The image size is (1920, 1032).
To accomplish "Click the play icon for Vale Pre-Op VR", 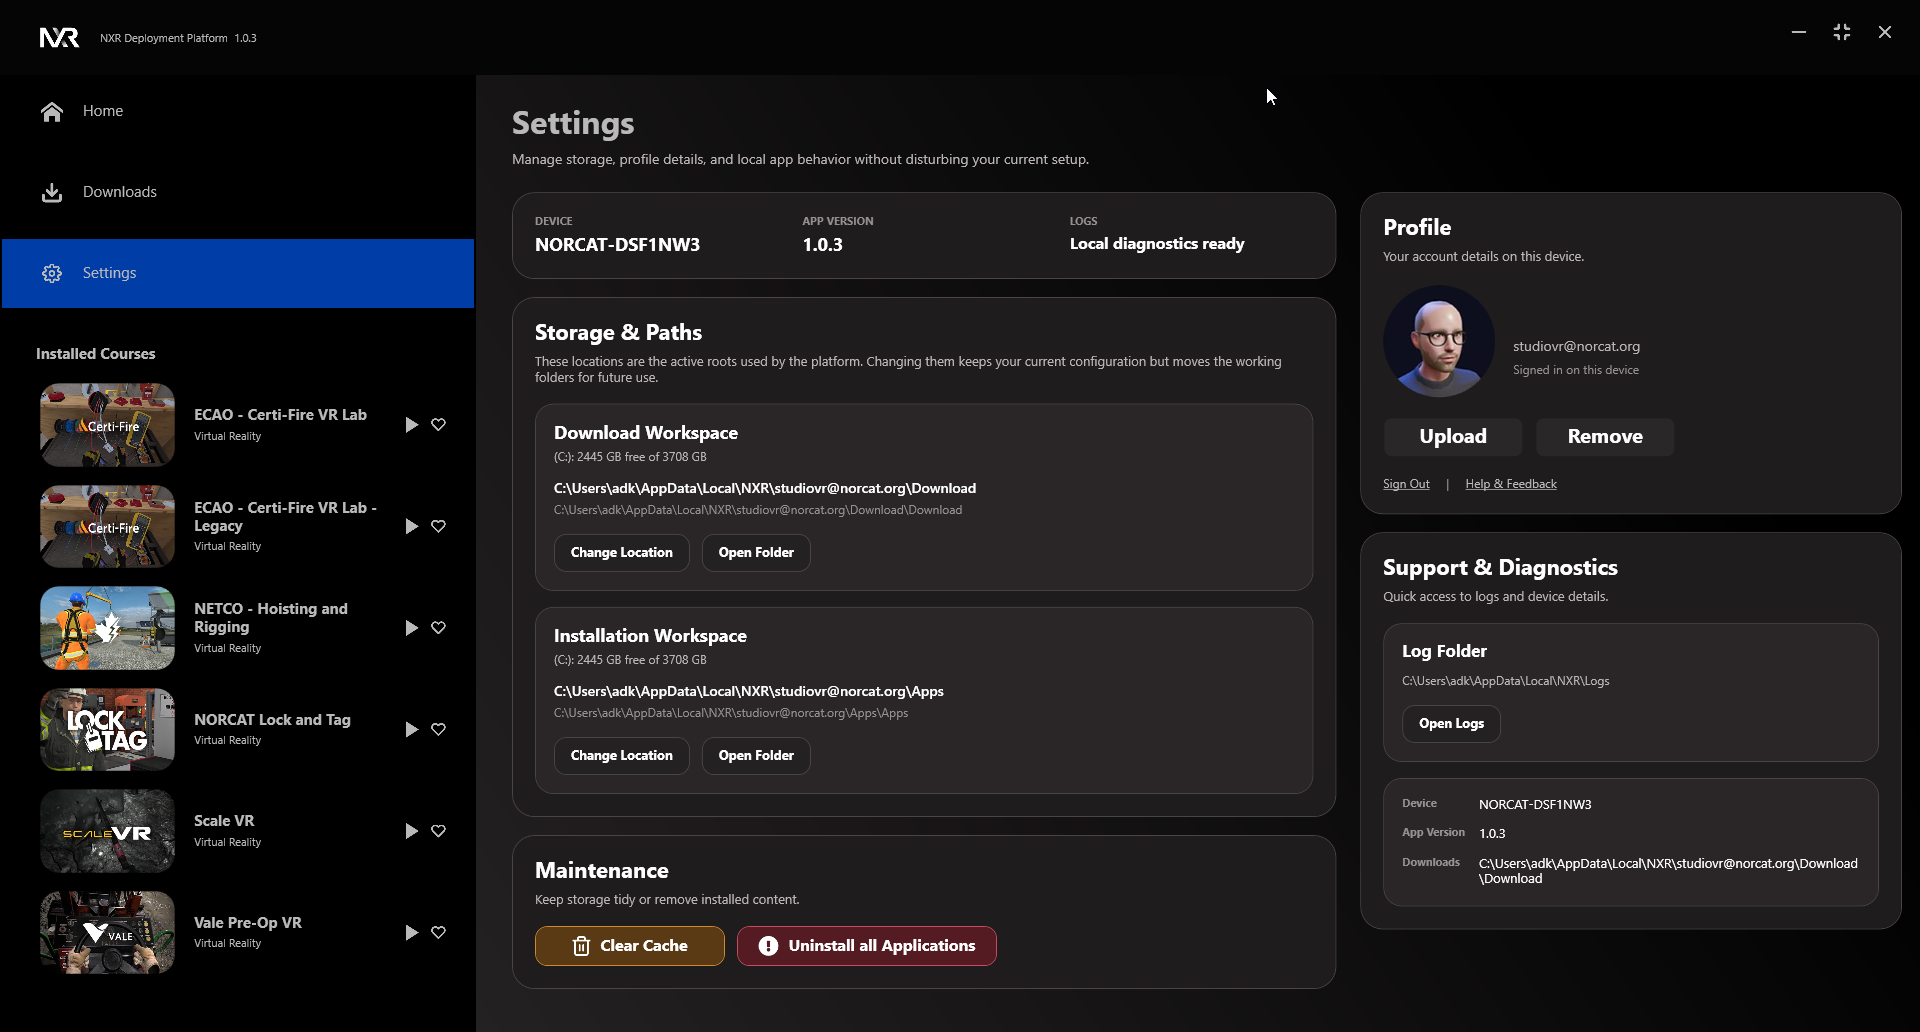I will (411, 933).
